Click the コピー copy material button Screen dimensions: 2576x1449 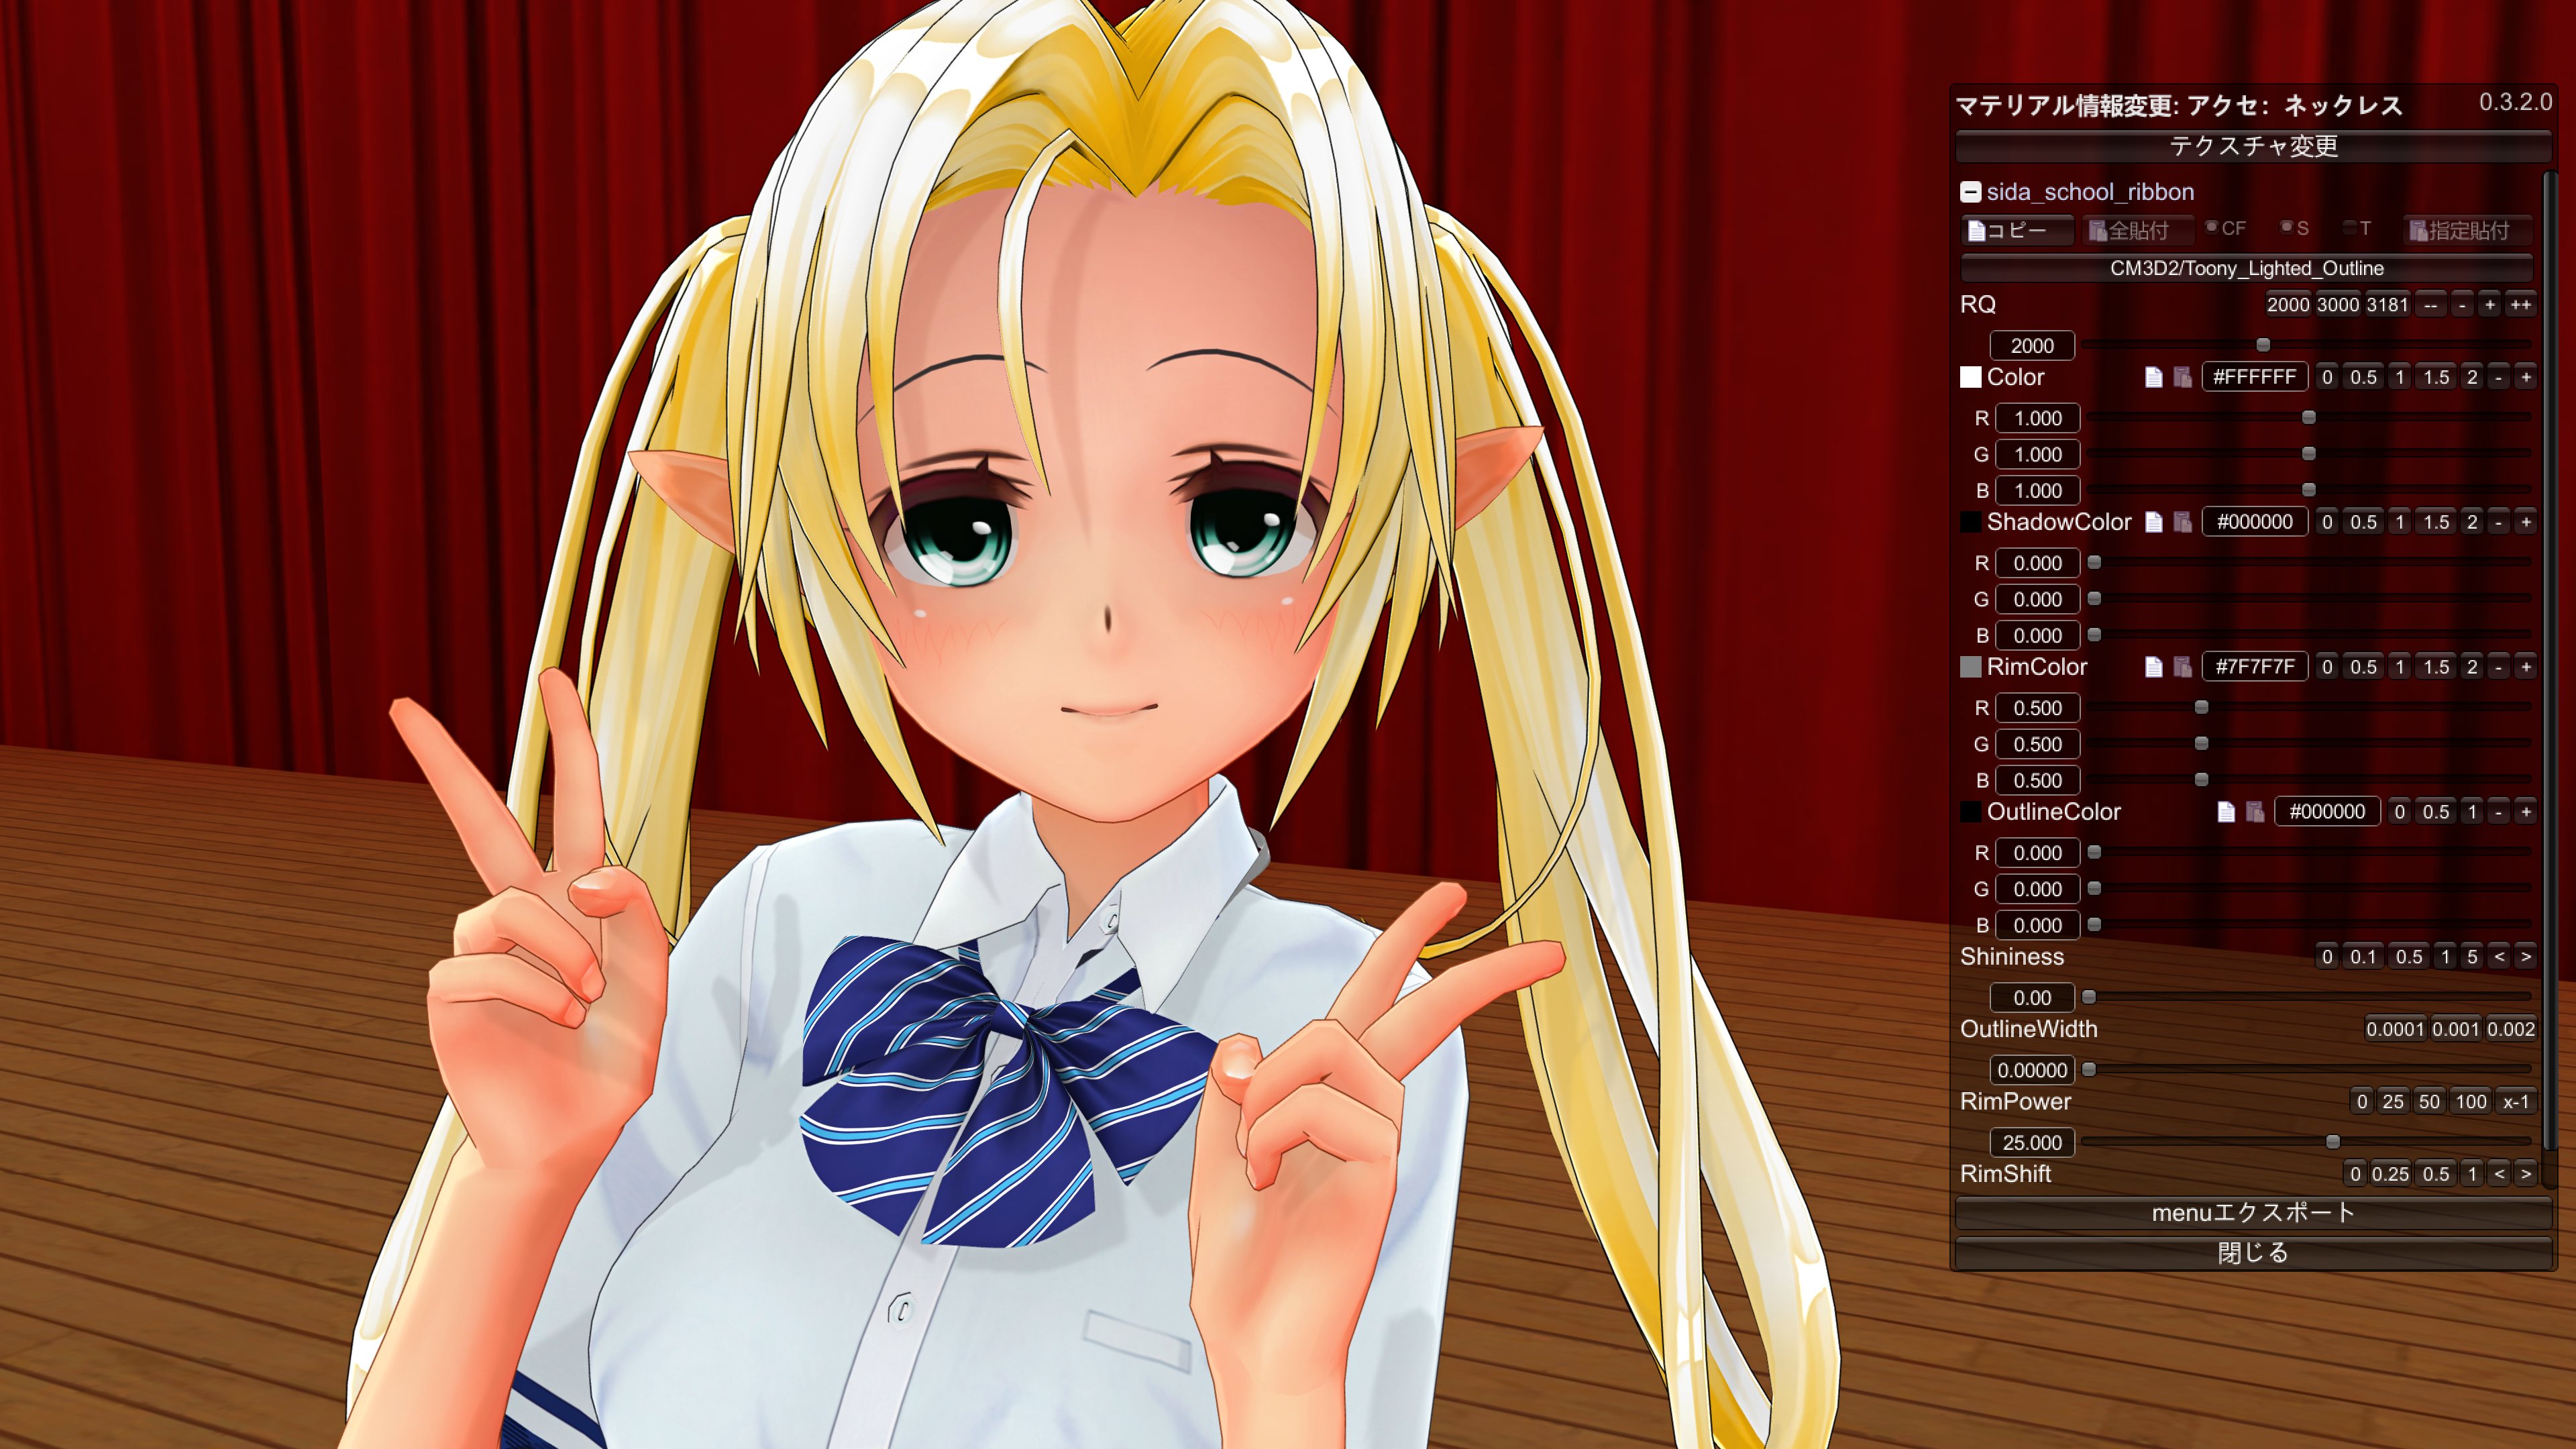point(2016,231)
